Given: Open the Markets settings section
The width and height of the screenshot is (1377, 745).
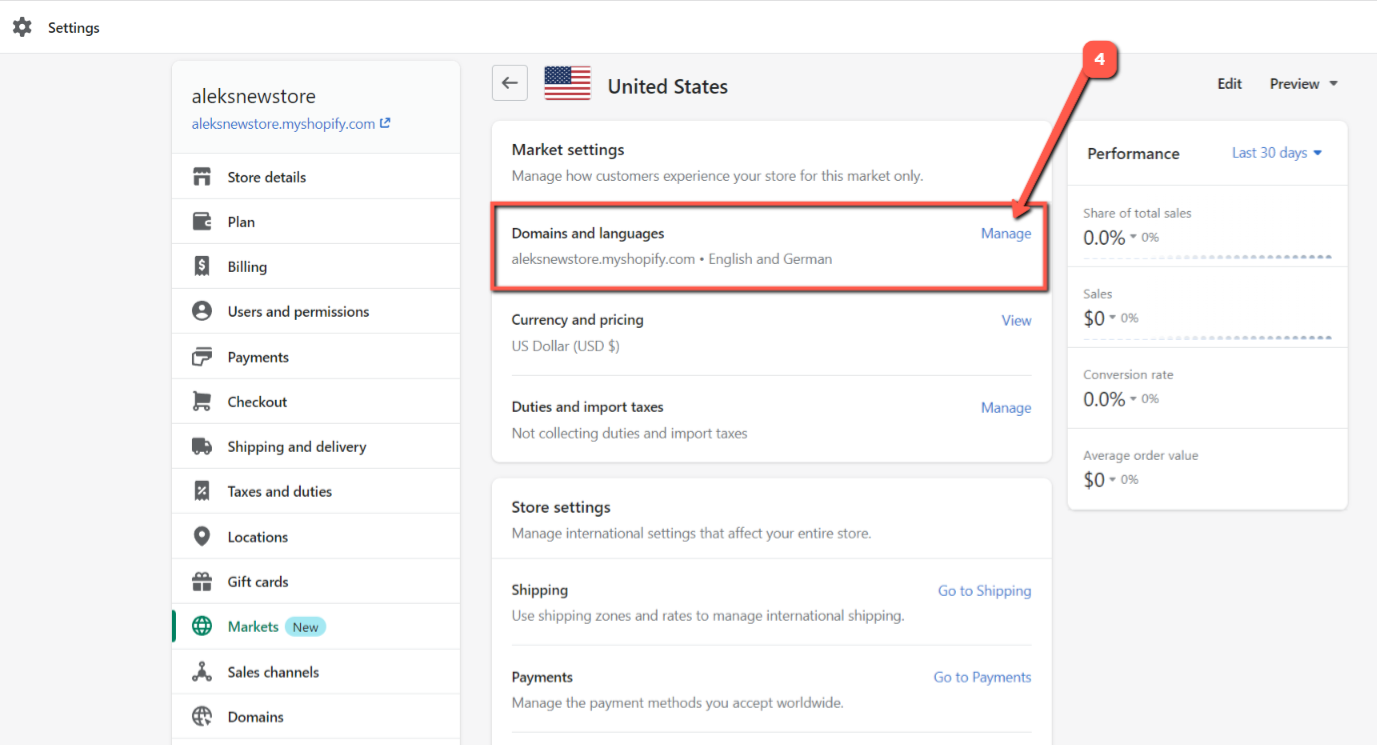Looking at the screenshot, I should click(316, 627).
